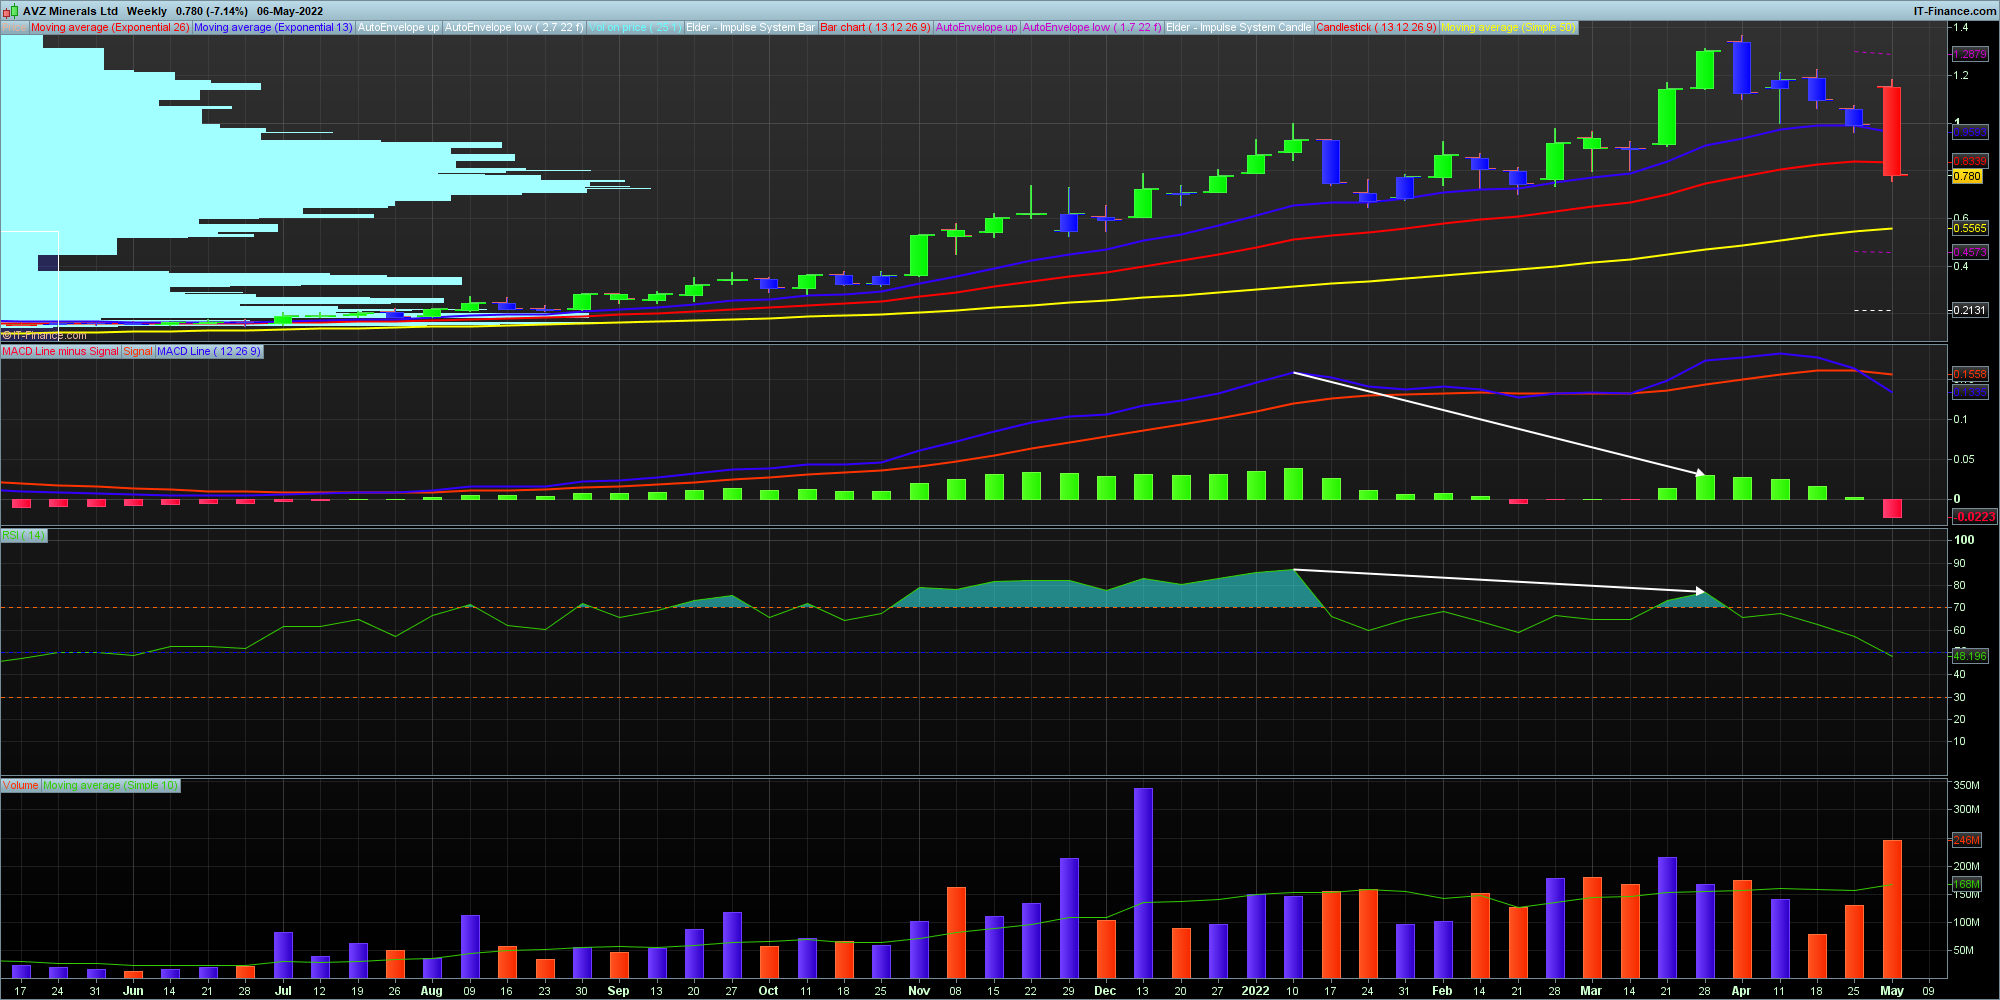
Task: Click the candlestick icon beside AVZ Minerals Ltd
Action: (10, 11)
